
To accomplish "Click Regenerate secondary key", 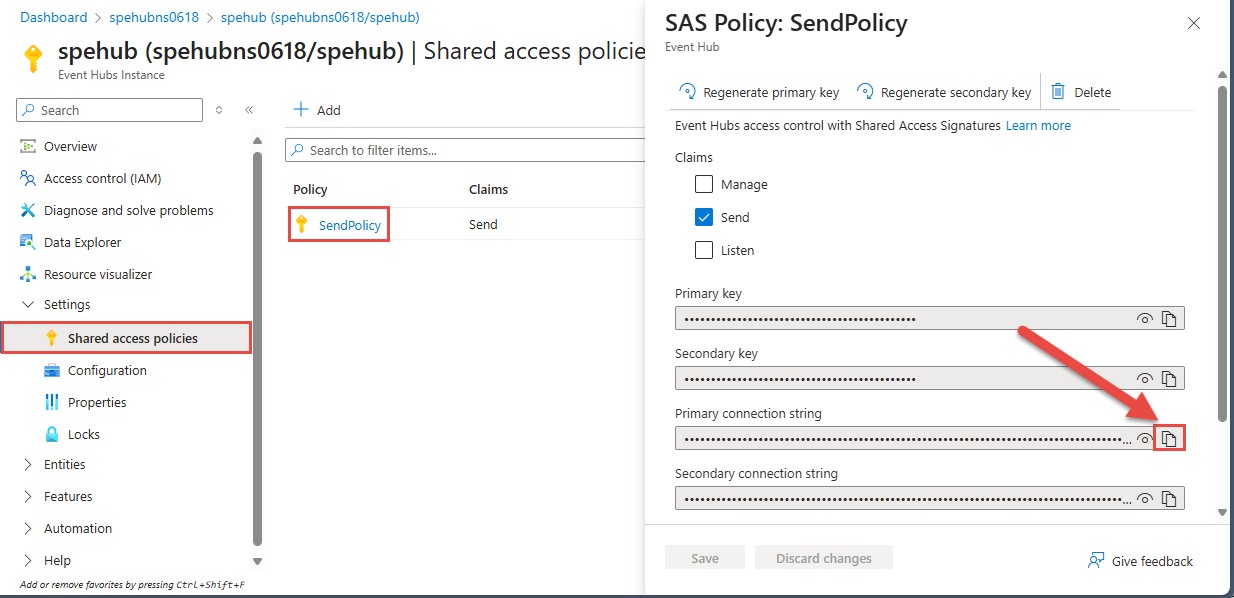I will (944, 92).
